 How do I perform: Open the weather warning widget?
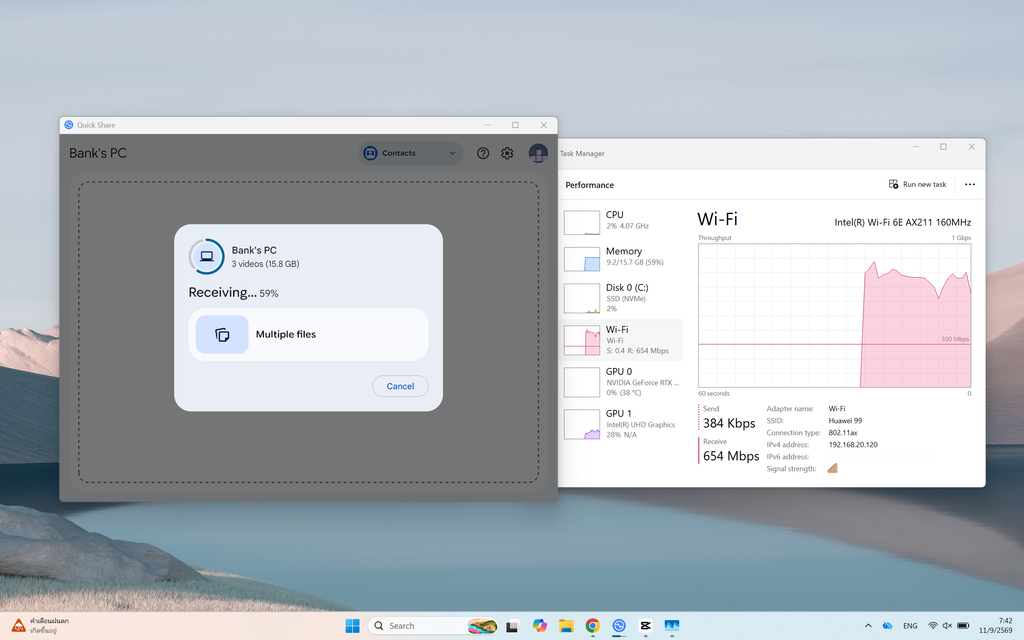pyautogui.click(x=40, y=626)
